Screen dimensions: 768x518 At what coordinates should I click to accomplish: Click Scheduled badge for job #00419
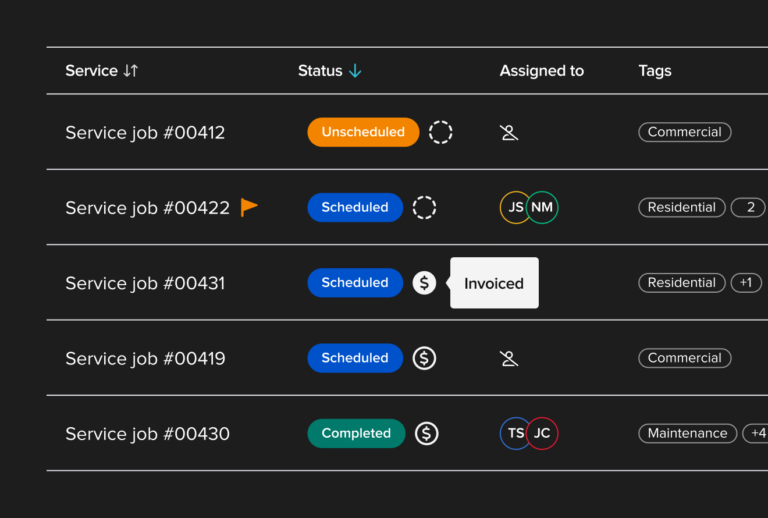point(355,358)
